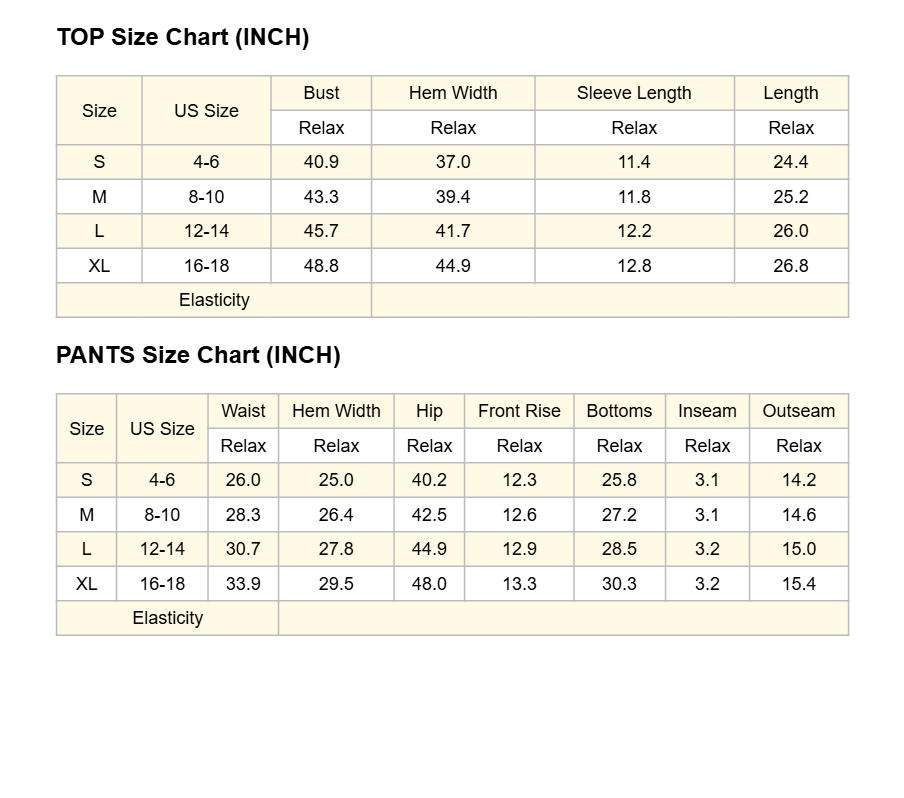The image size is (904, 798).
Task: Click the Length header in top chart
Action: tap(791, 93)
